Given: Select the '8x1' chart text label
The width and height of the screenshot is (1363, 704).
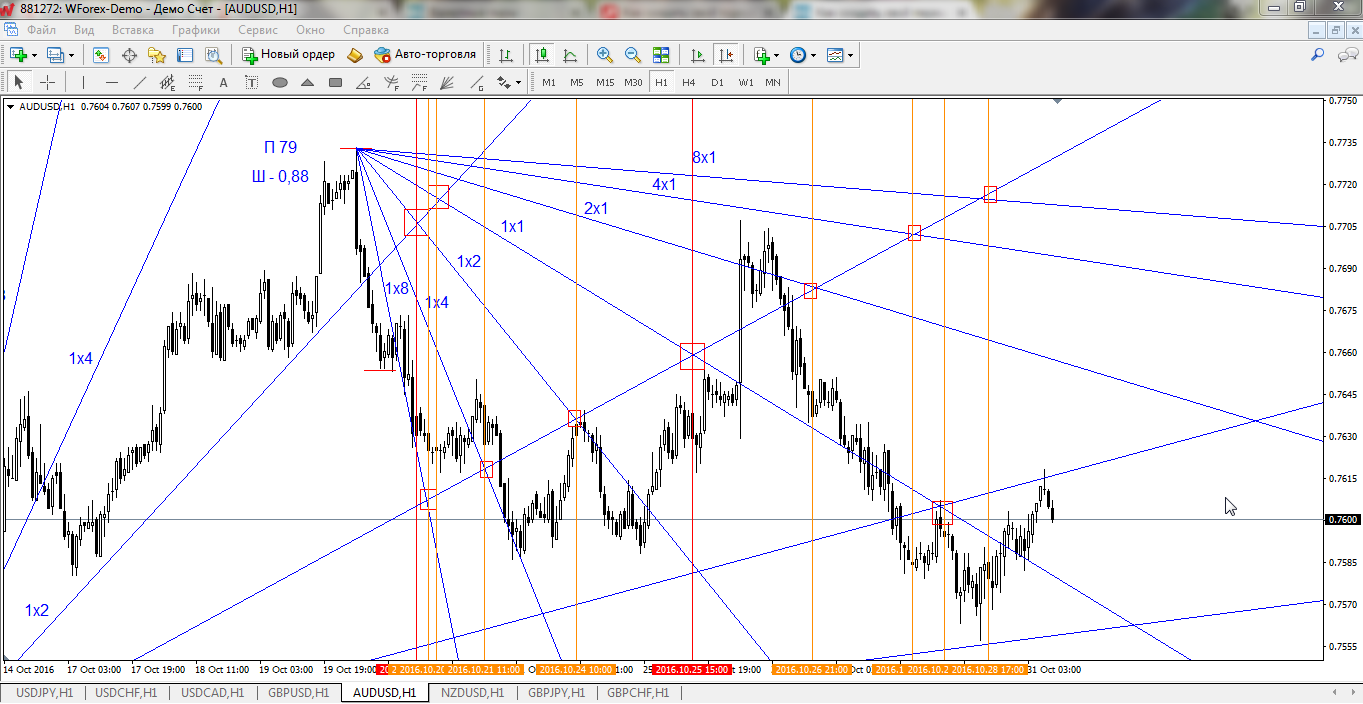Looking at the screenshot, I should click(x=704, y=158).
